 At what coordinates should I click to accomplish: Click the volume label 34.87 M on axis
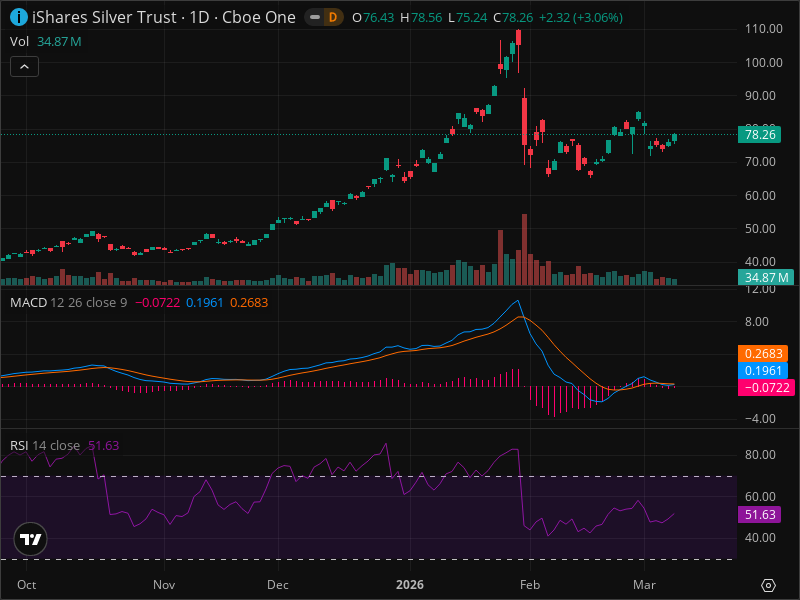pyautogui.click(x=766, y=278)
